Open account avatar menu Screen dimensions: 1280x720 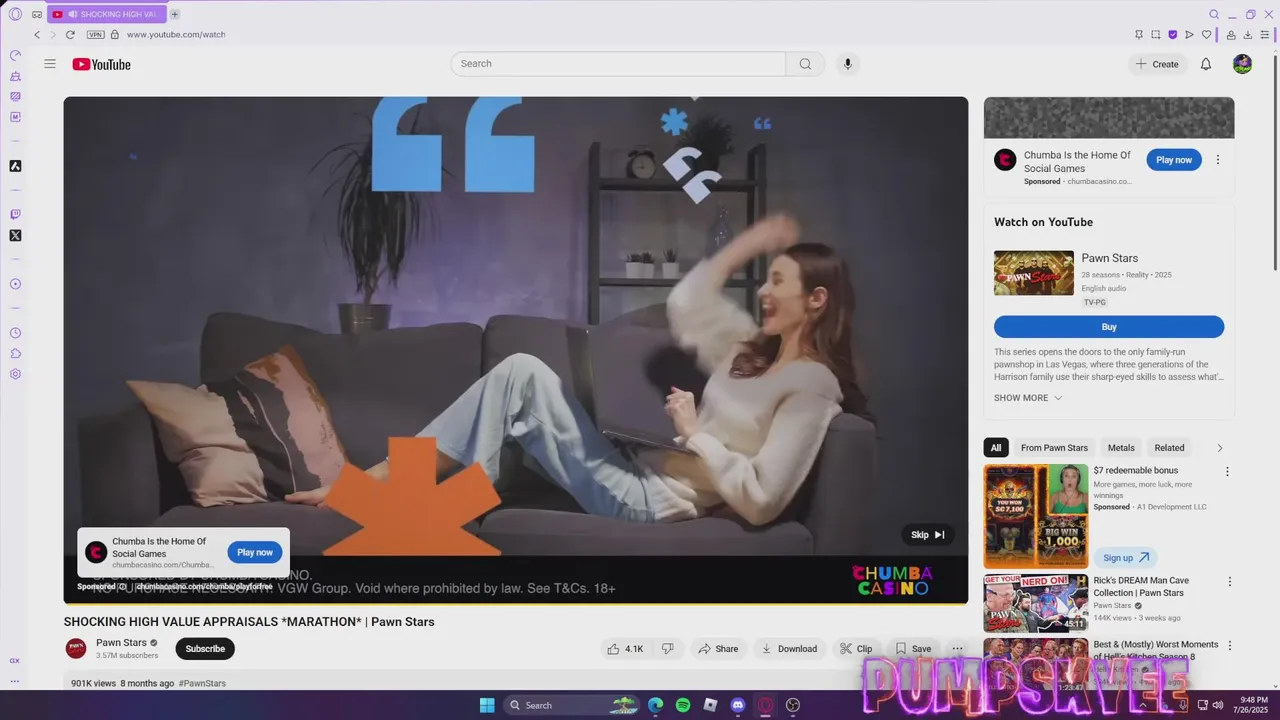point(1243,64)
